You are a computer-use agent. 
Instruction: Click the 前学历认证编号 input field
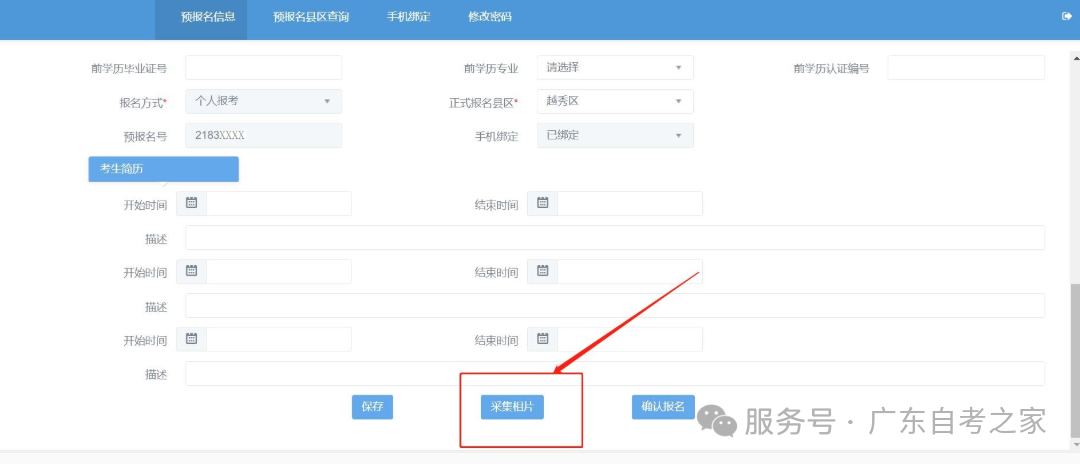(966, 67)
